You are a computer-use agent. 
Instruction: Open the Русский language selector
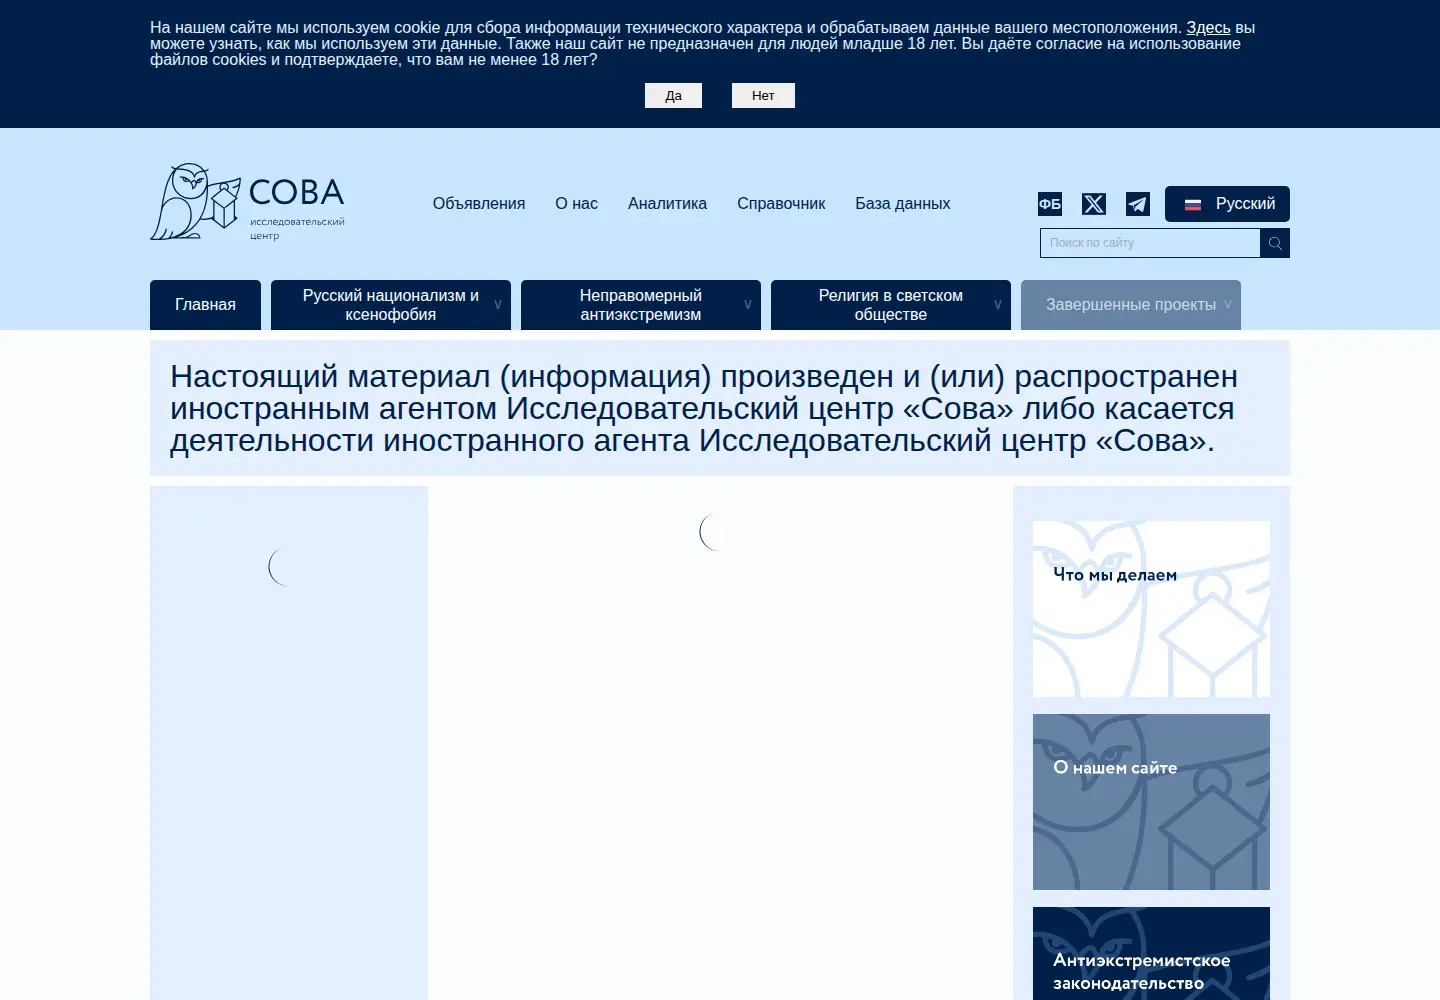click(x=1227, y=204)
